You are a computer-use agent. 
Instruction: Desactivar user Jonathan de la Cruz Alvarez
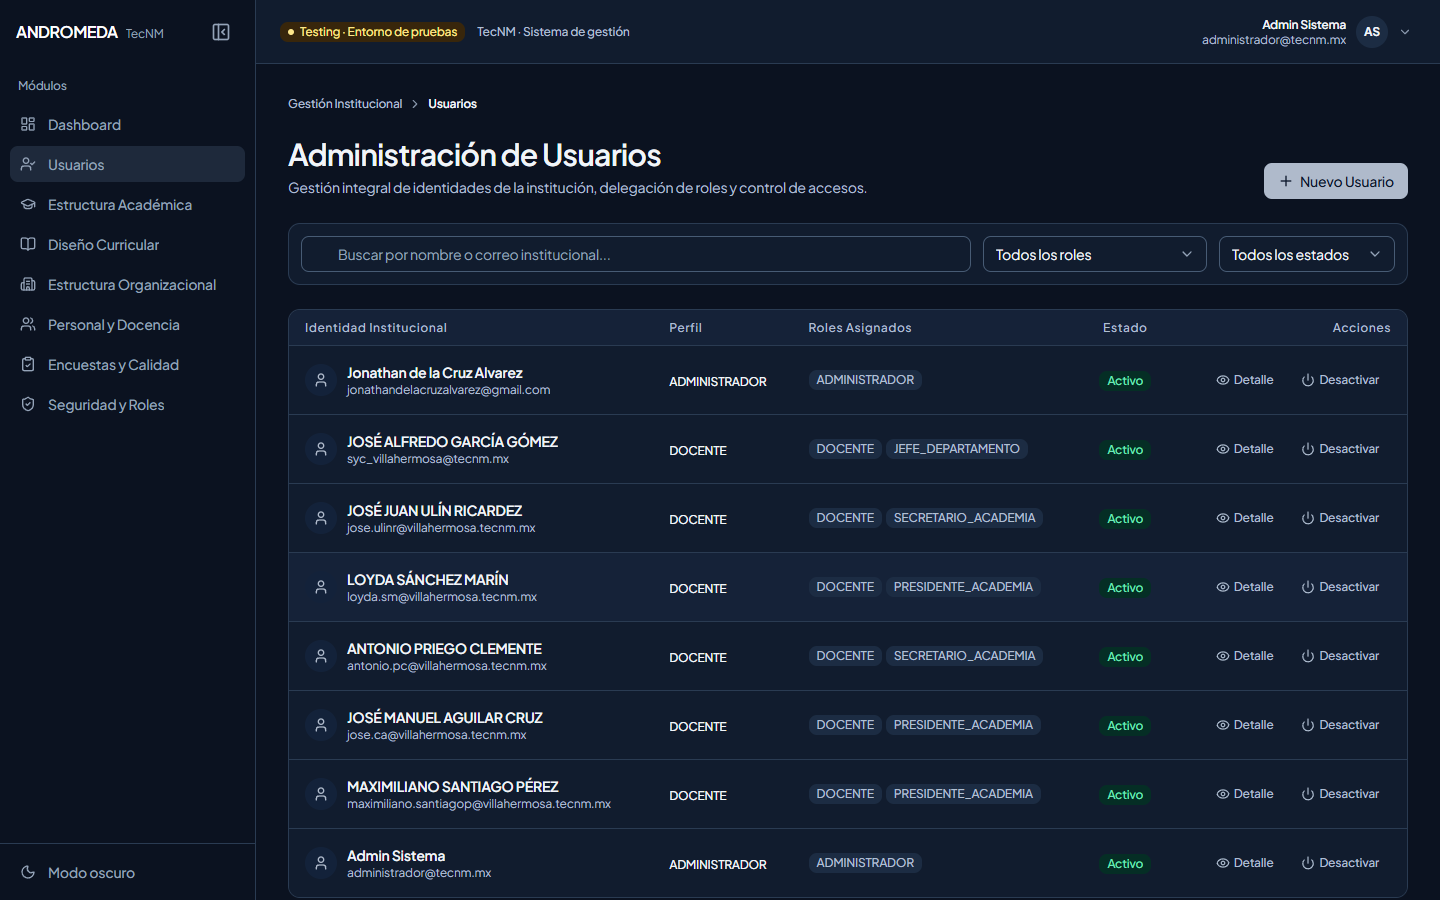coord(1340,380)
